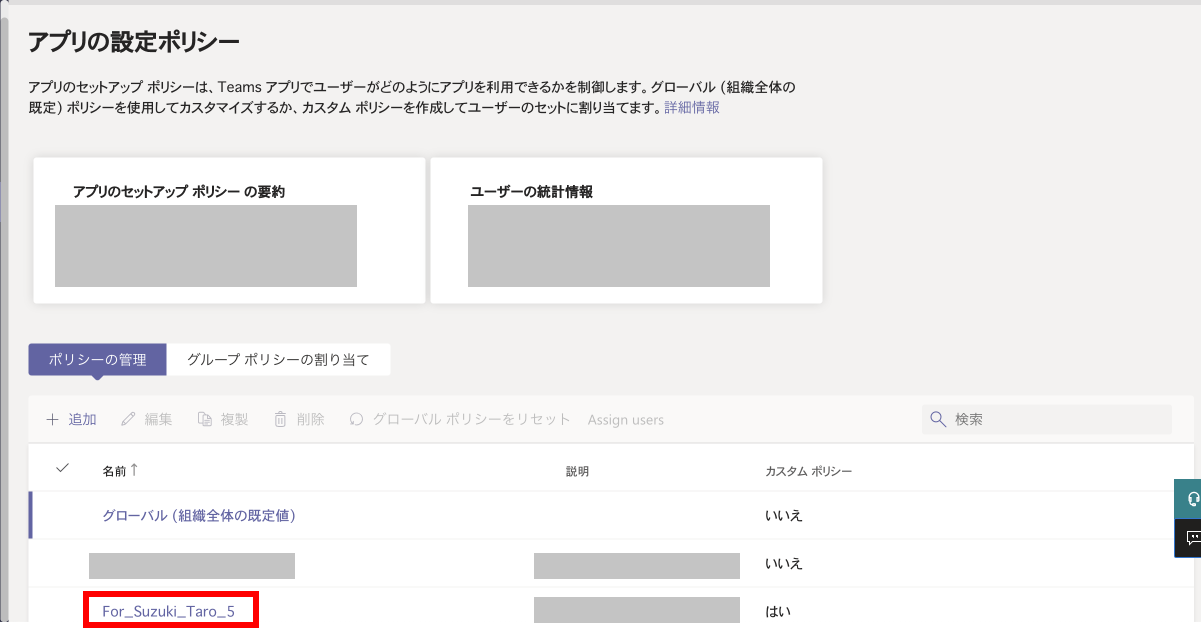Switch to グループ ポリシーの割り当て tab
The height and width of the screenshot is (628, 1201).
click(x=278, y=360)
